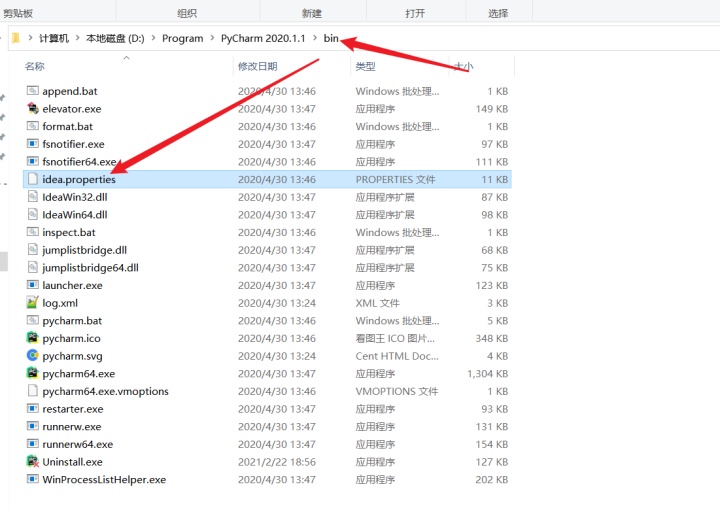Click the elevator.exe file icon

coord(33,108)
